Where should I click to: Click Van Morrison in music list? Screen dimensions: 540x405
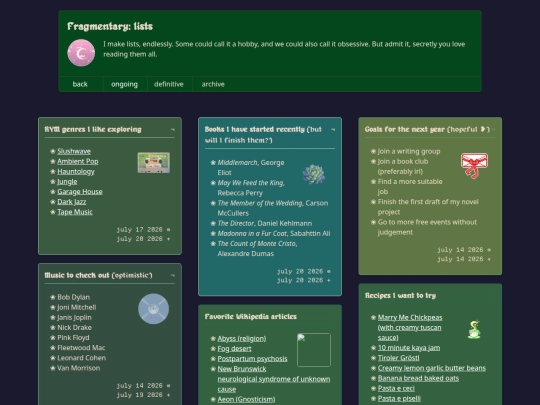click(x=79, y=368)
